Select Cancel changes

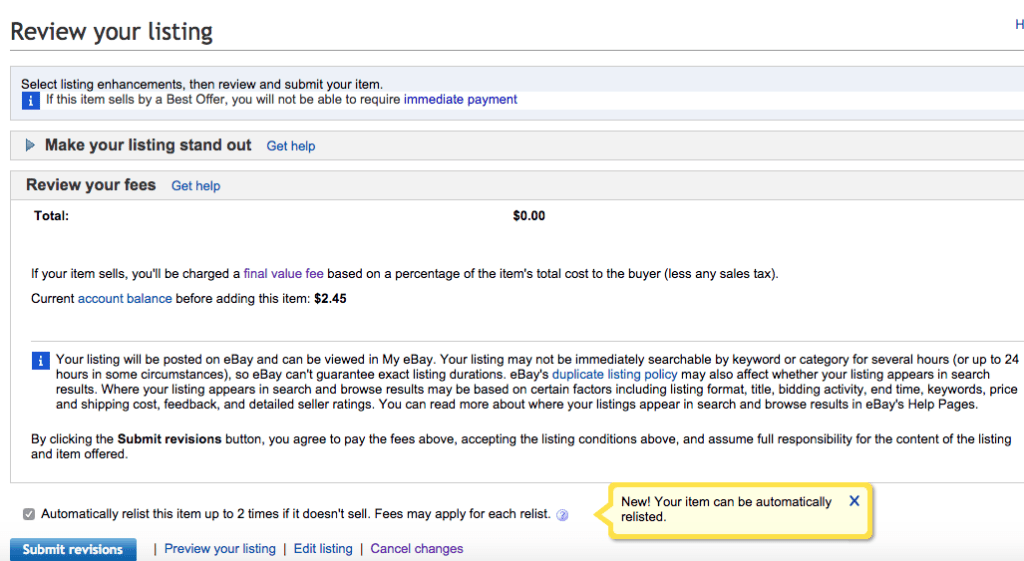point(416,549)
